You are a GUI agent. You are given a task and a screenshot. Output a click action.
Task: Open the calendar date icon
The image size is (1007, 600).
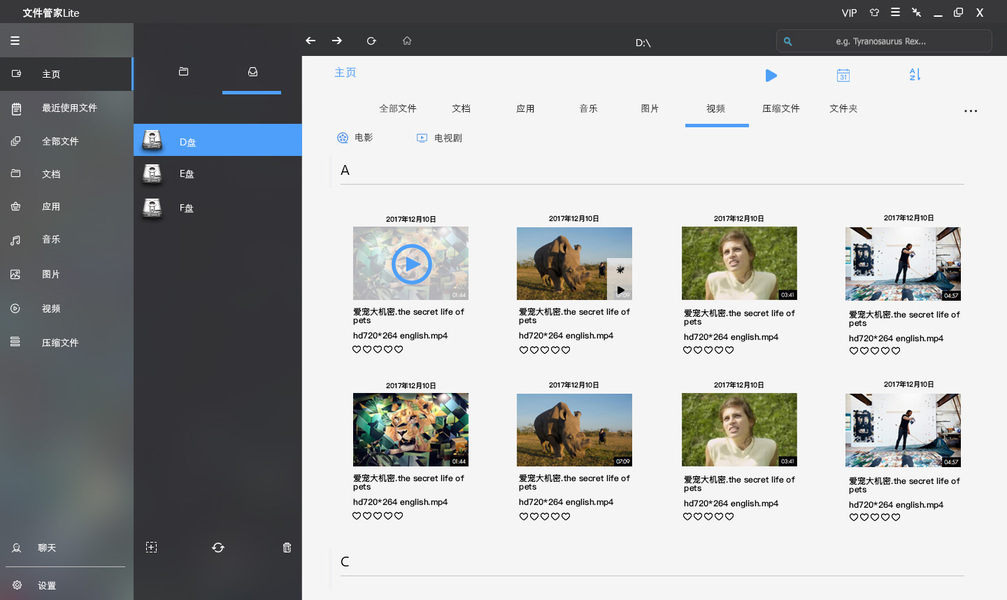(x=843, y=75)
